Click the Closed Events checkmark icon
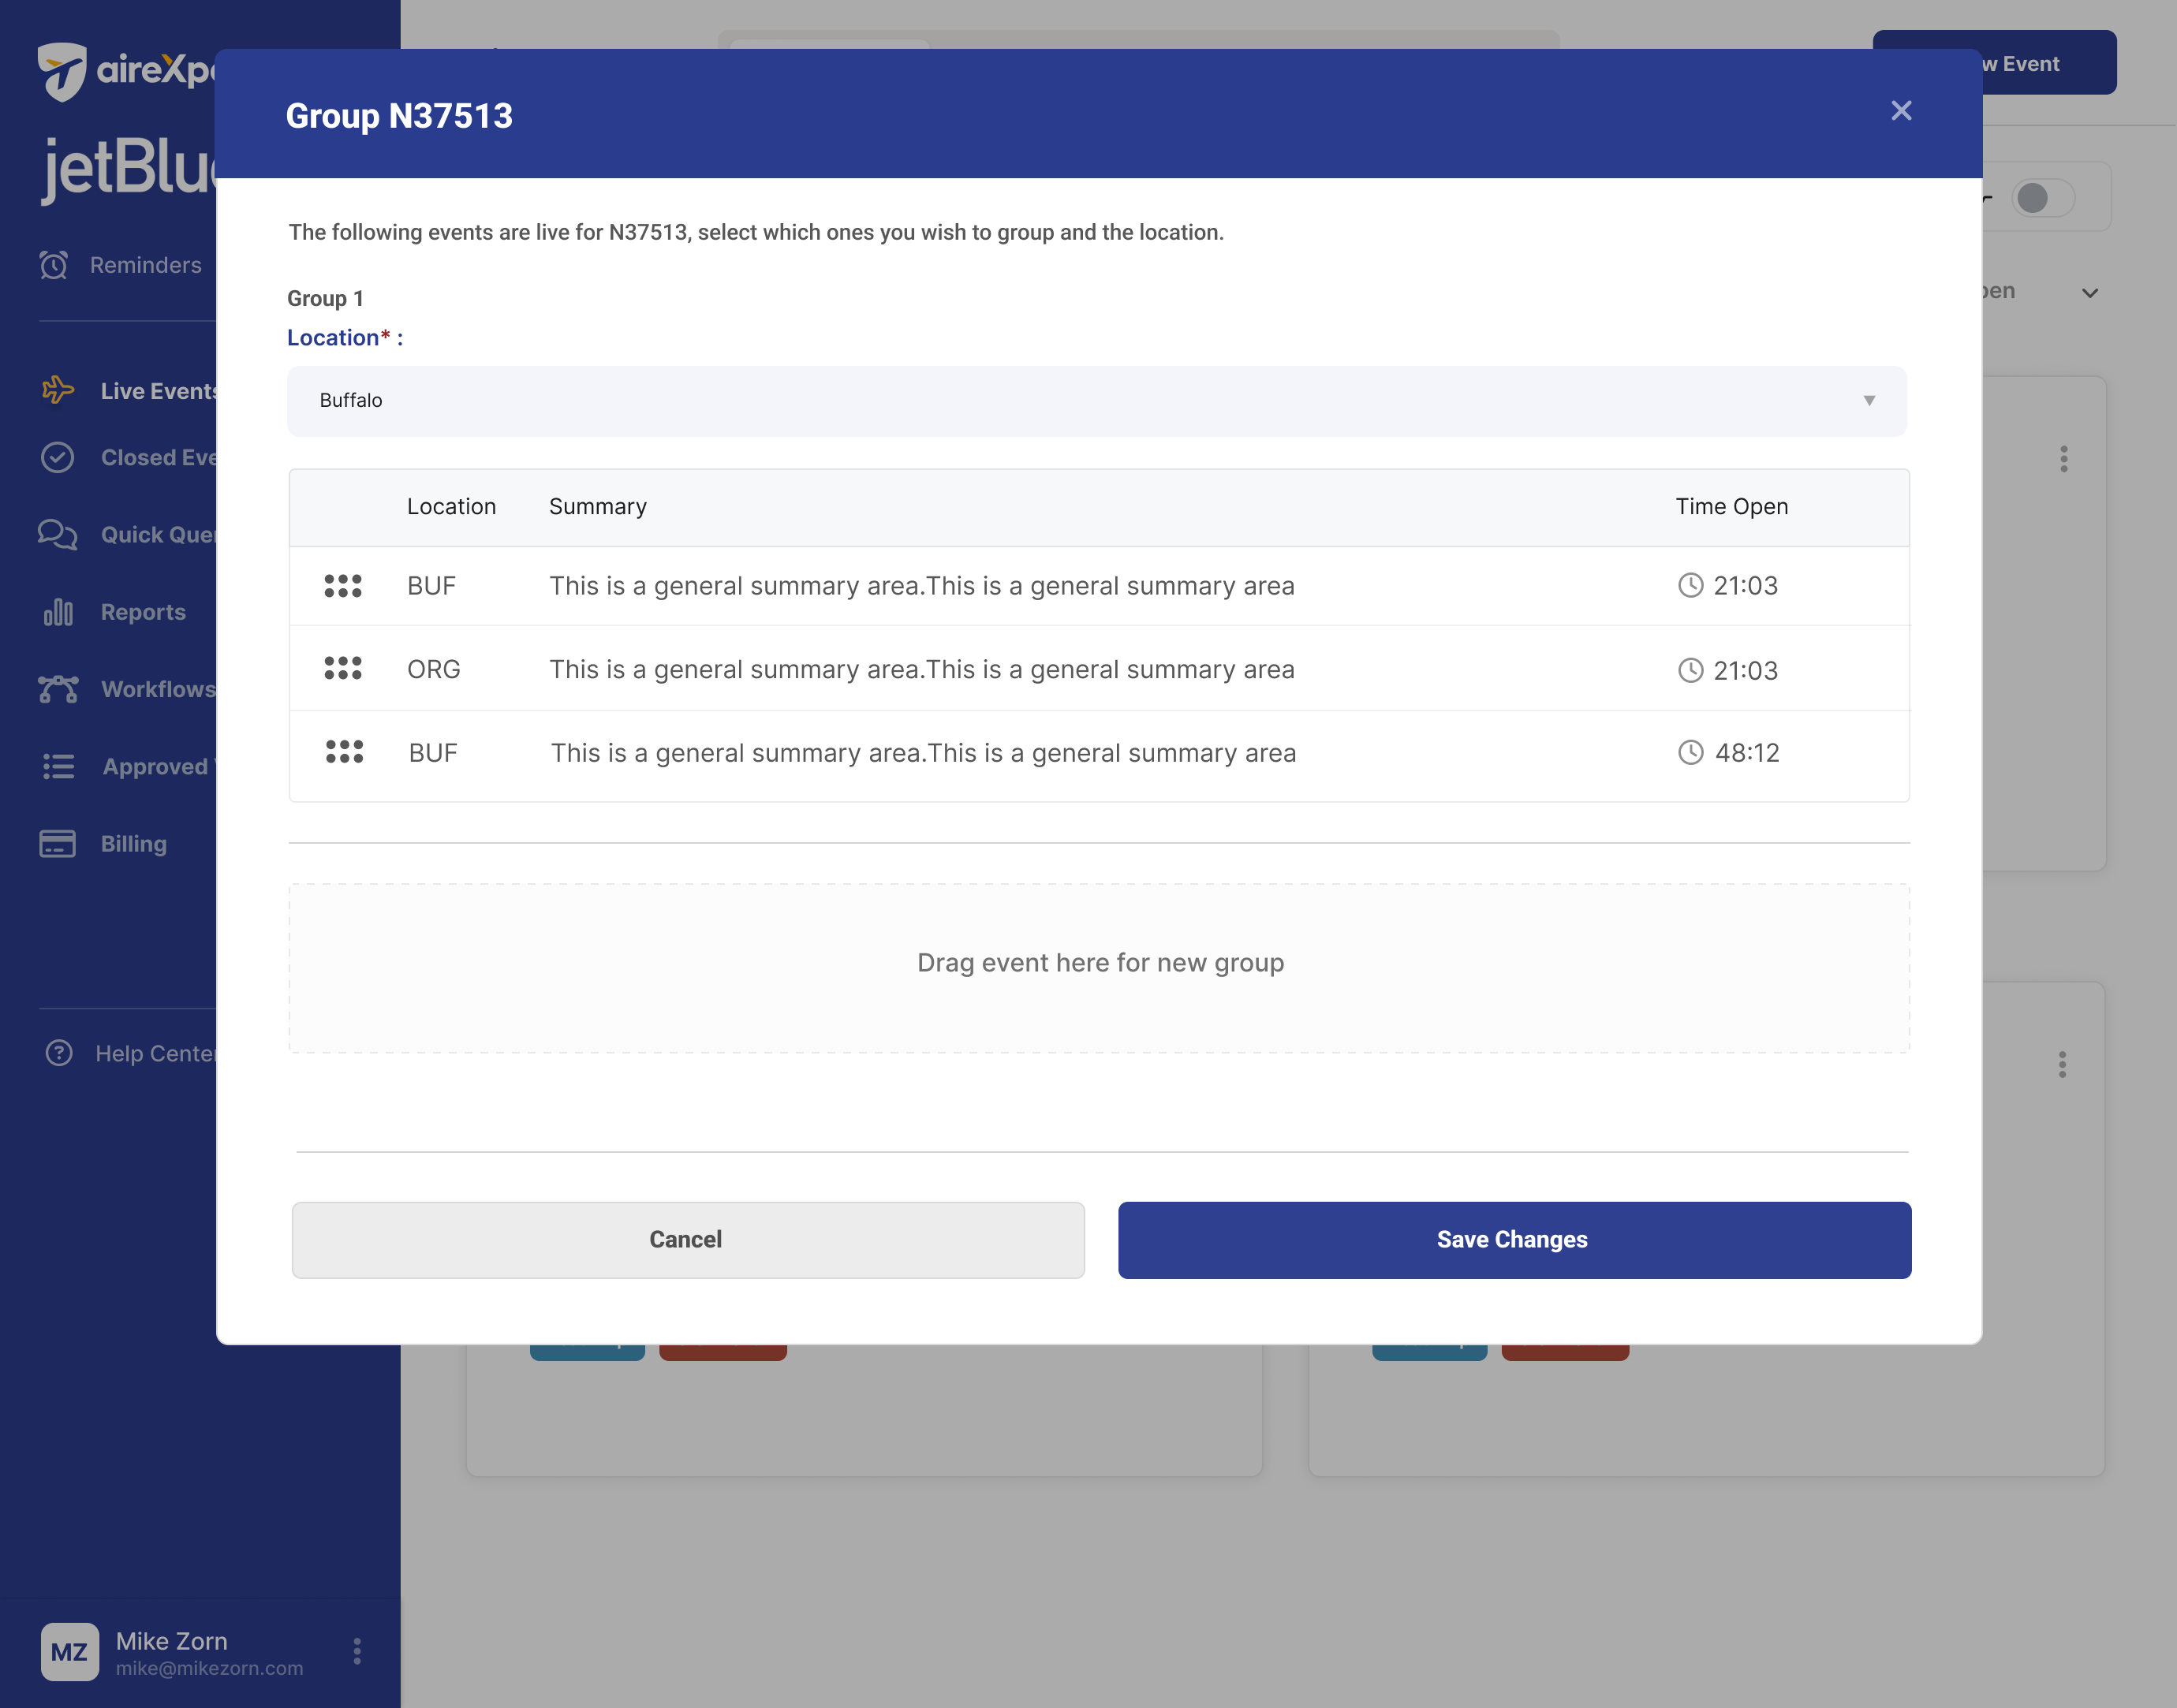 point(57,458)
